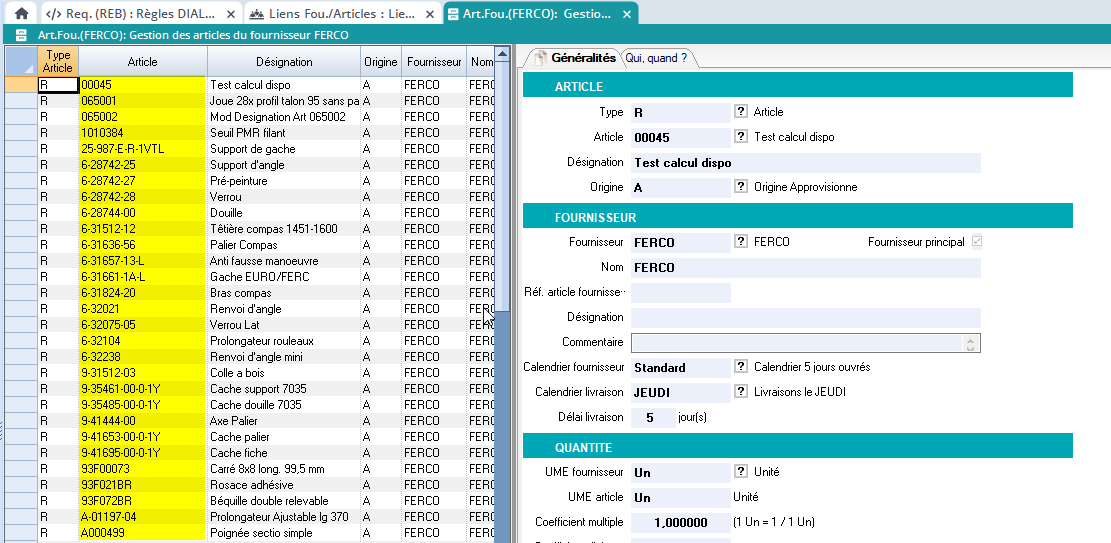1111x543 pixels.
Task: Click the Origine field lookup icon
Action: pos(741,187)
